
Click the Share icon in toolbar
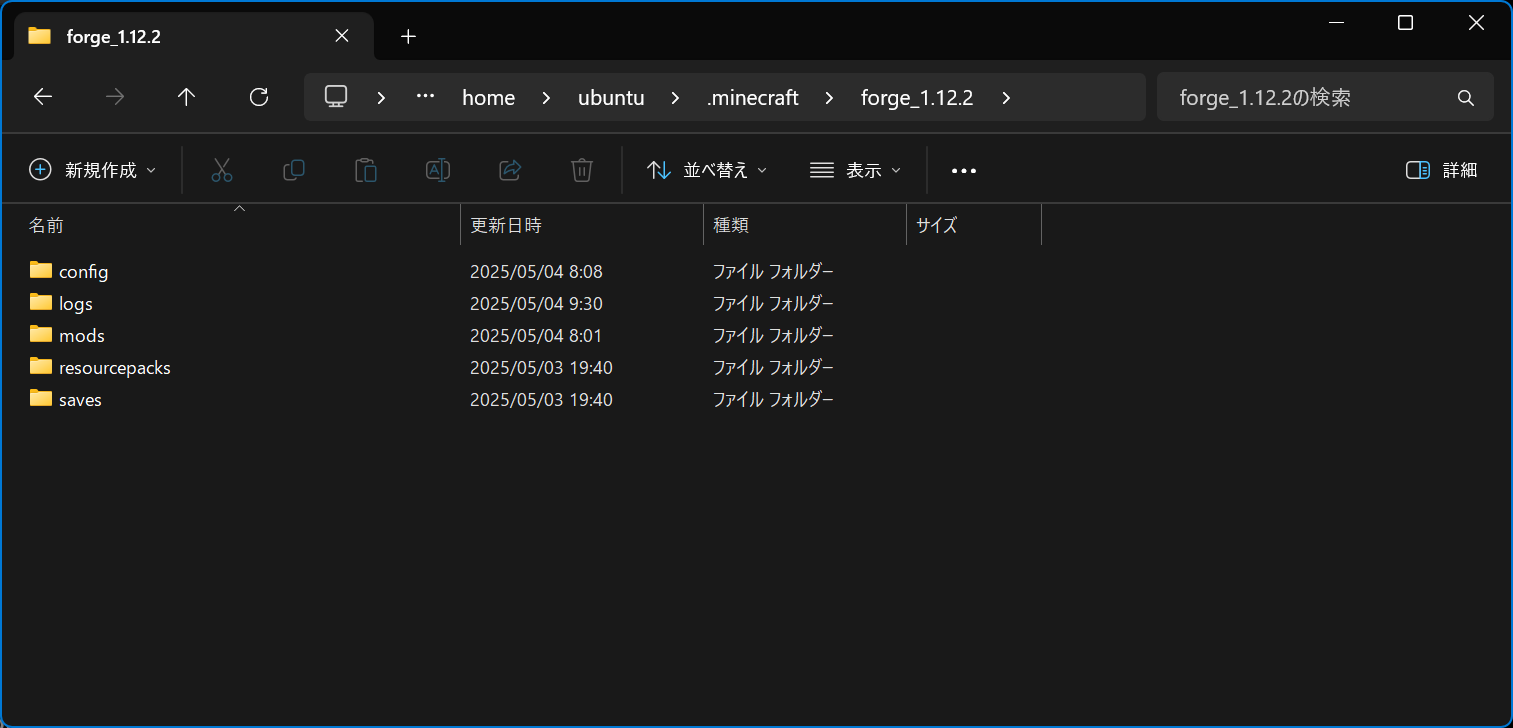click(x=510, y=170)
